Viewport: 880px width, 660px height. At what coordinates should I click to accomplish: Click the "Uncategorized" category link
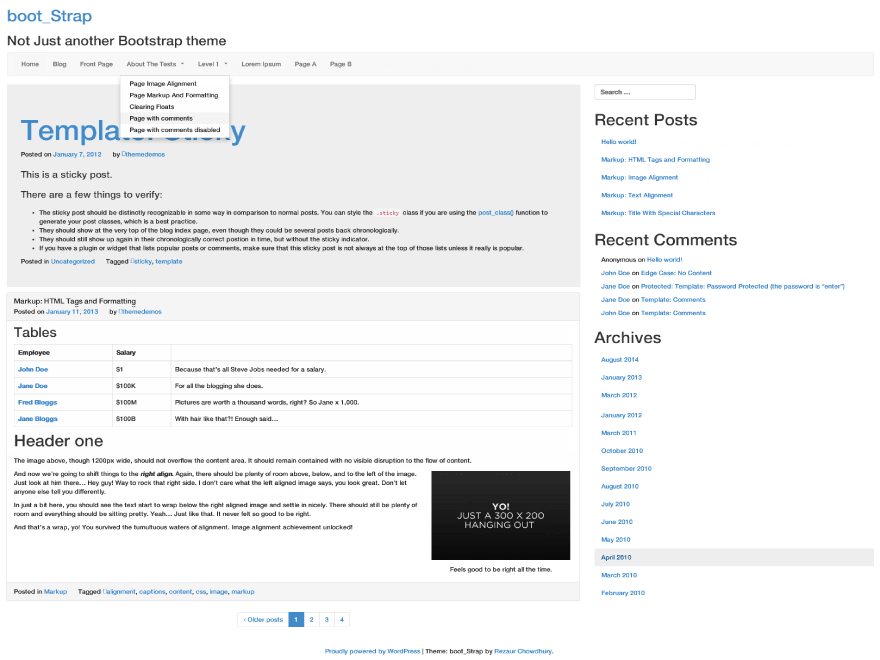tap(72, 261)
